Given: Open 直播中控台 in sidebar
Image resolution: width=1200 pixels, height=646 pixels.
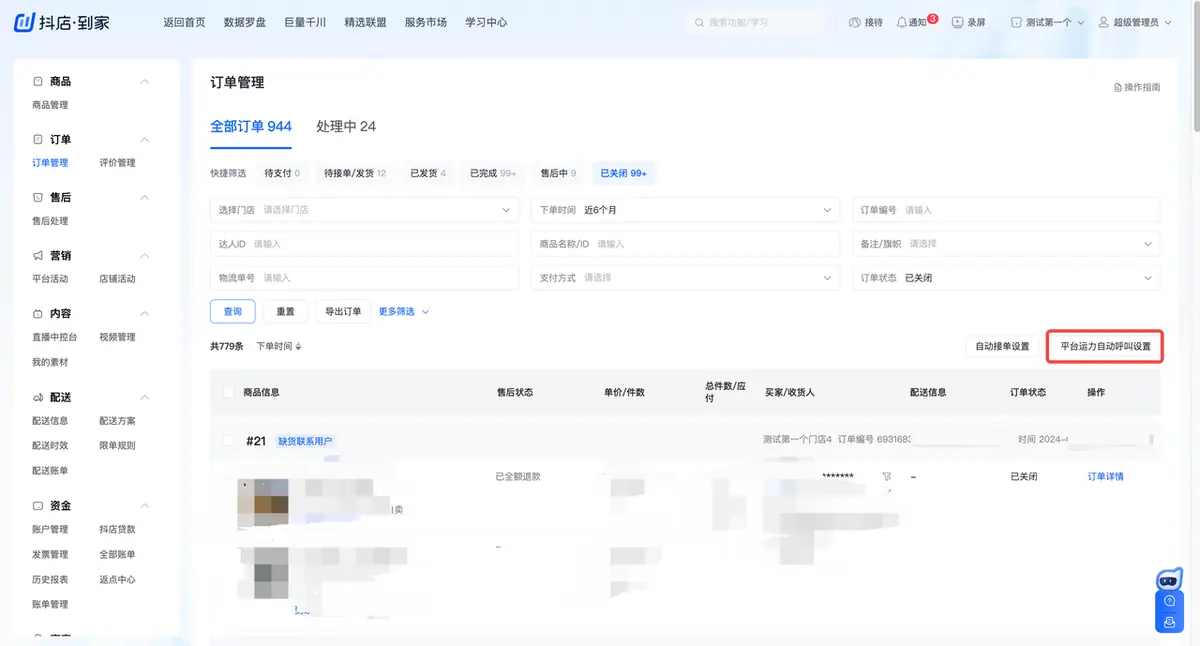Looking at the screenshot, I should tap(54, 337).
